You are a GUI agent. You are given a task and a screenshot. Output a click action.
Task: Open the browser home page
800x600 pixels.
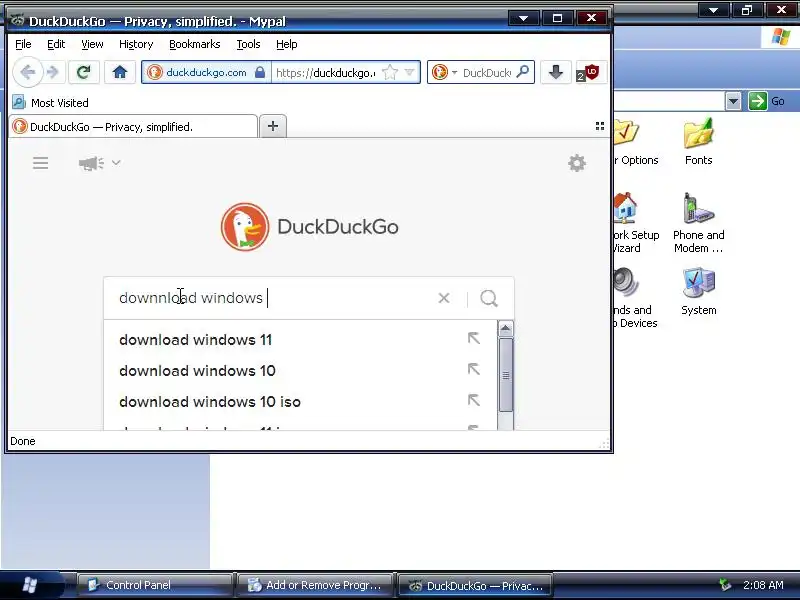(x=120, y=72)
